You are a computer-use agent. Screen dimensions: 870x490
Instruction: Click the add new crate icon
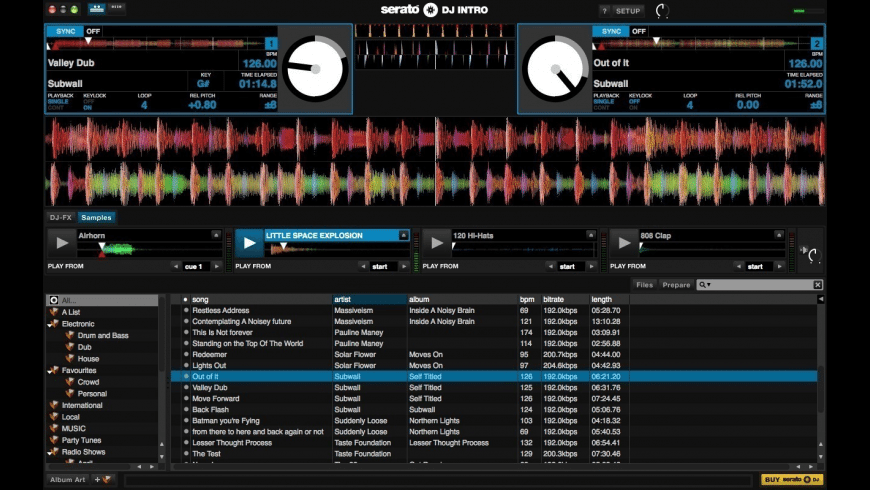pos(103,480)
